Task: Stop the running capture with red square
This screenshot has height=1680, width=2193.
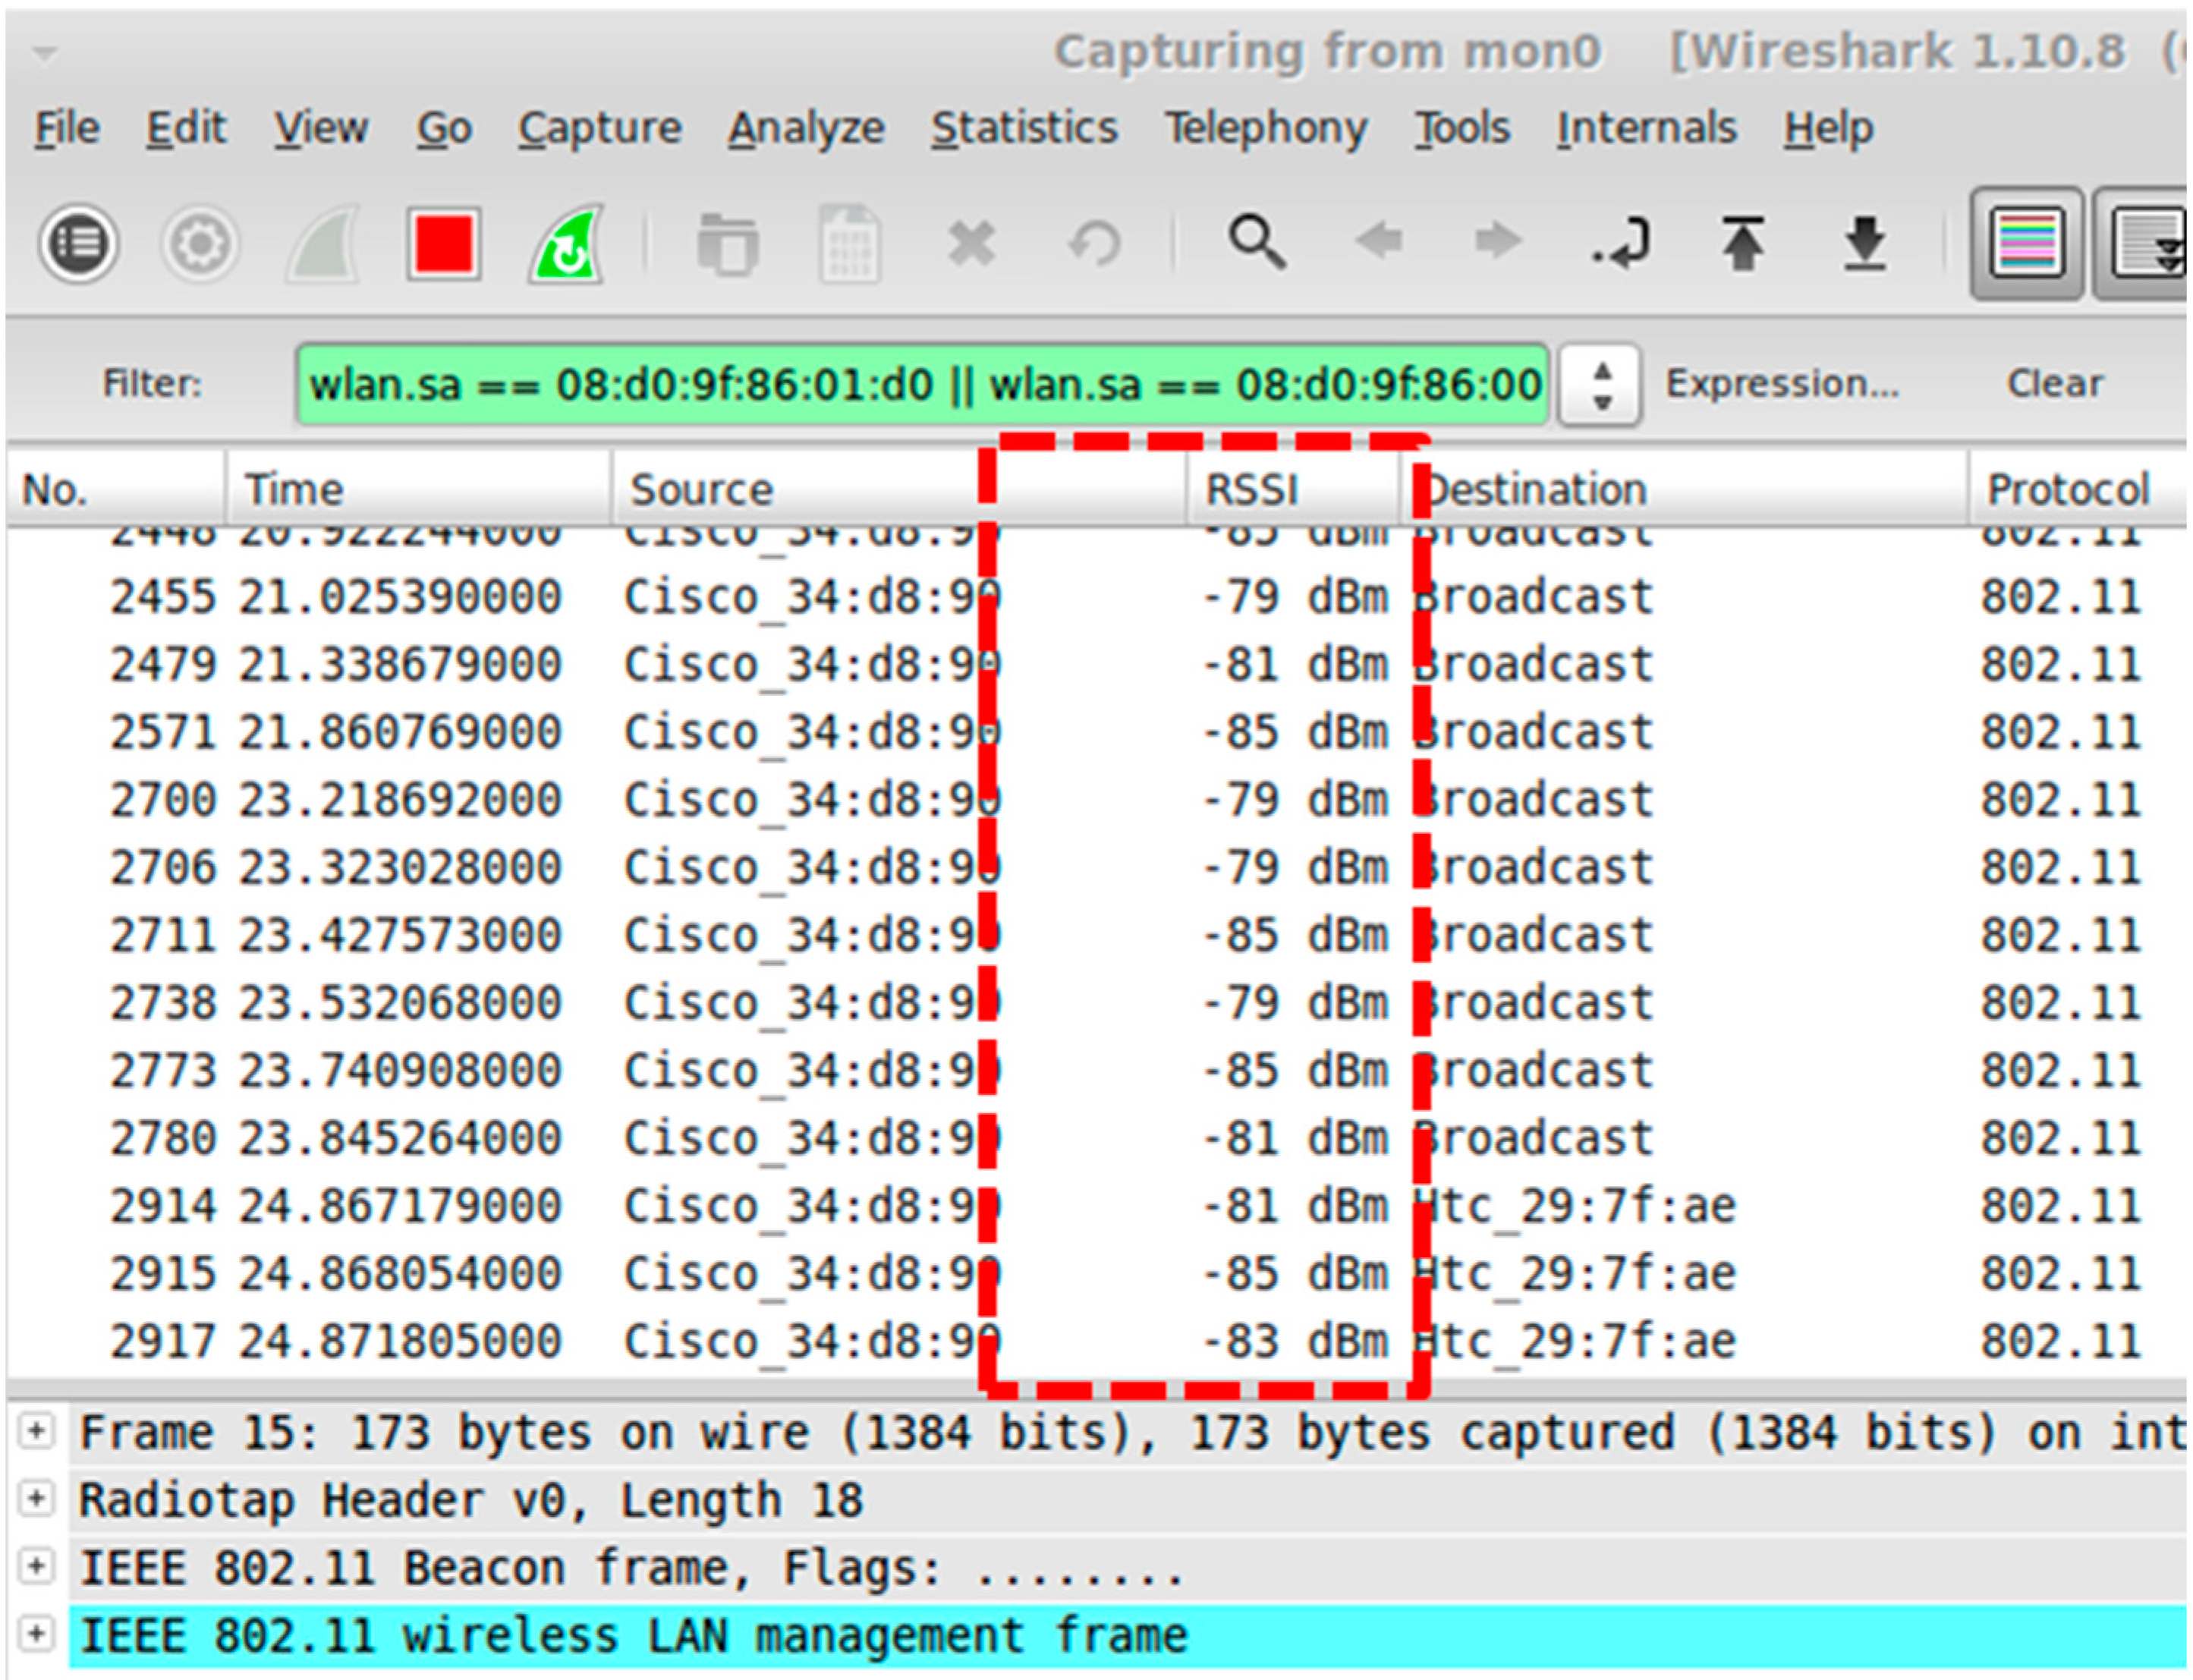Action: click(x=444, y=243)
